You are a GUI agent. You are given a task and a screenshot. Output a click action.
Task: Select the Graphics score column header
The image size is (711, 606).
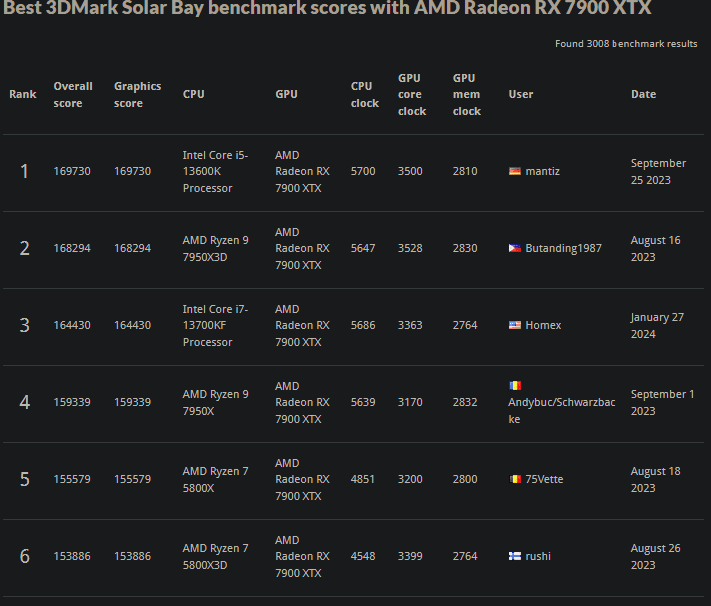(x=137, y=94)
